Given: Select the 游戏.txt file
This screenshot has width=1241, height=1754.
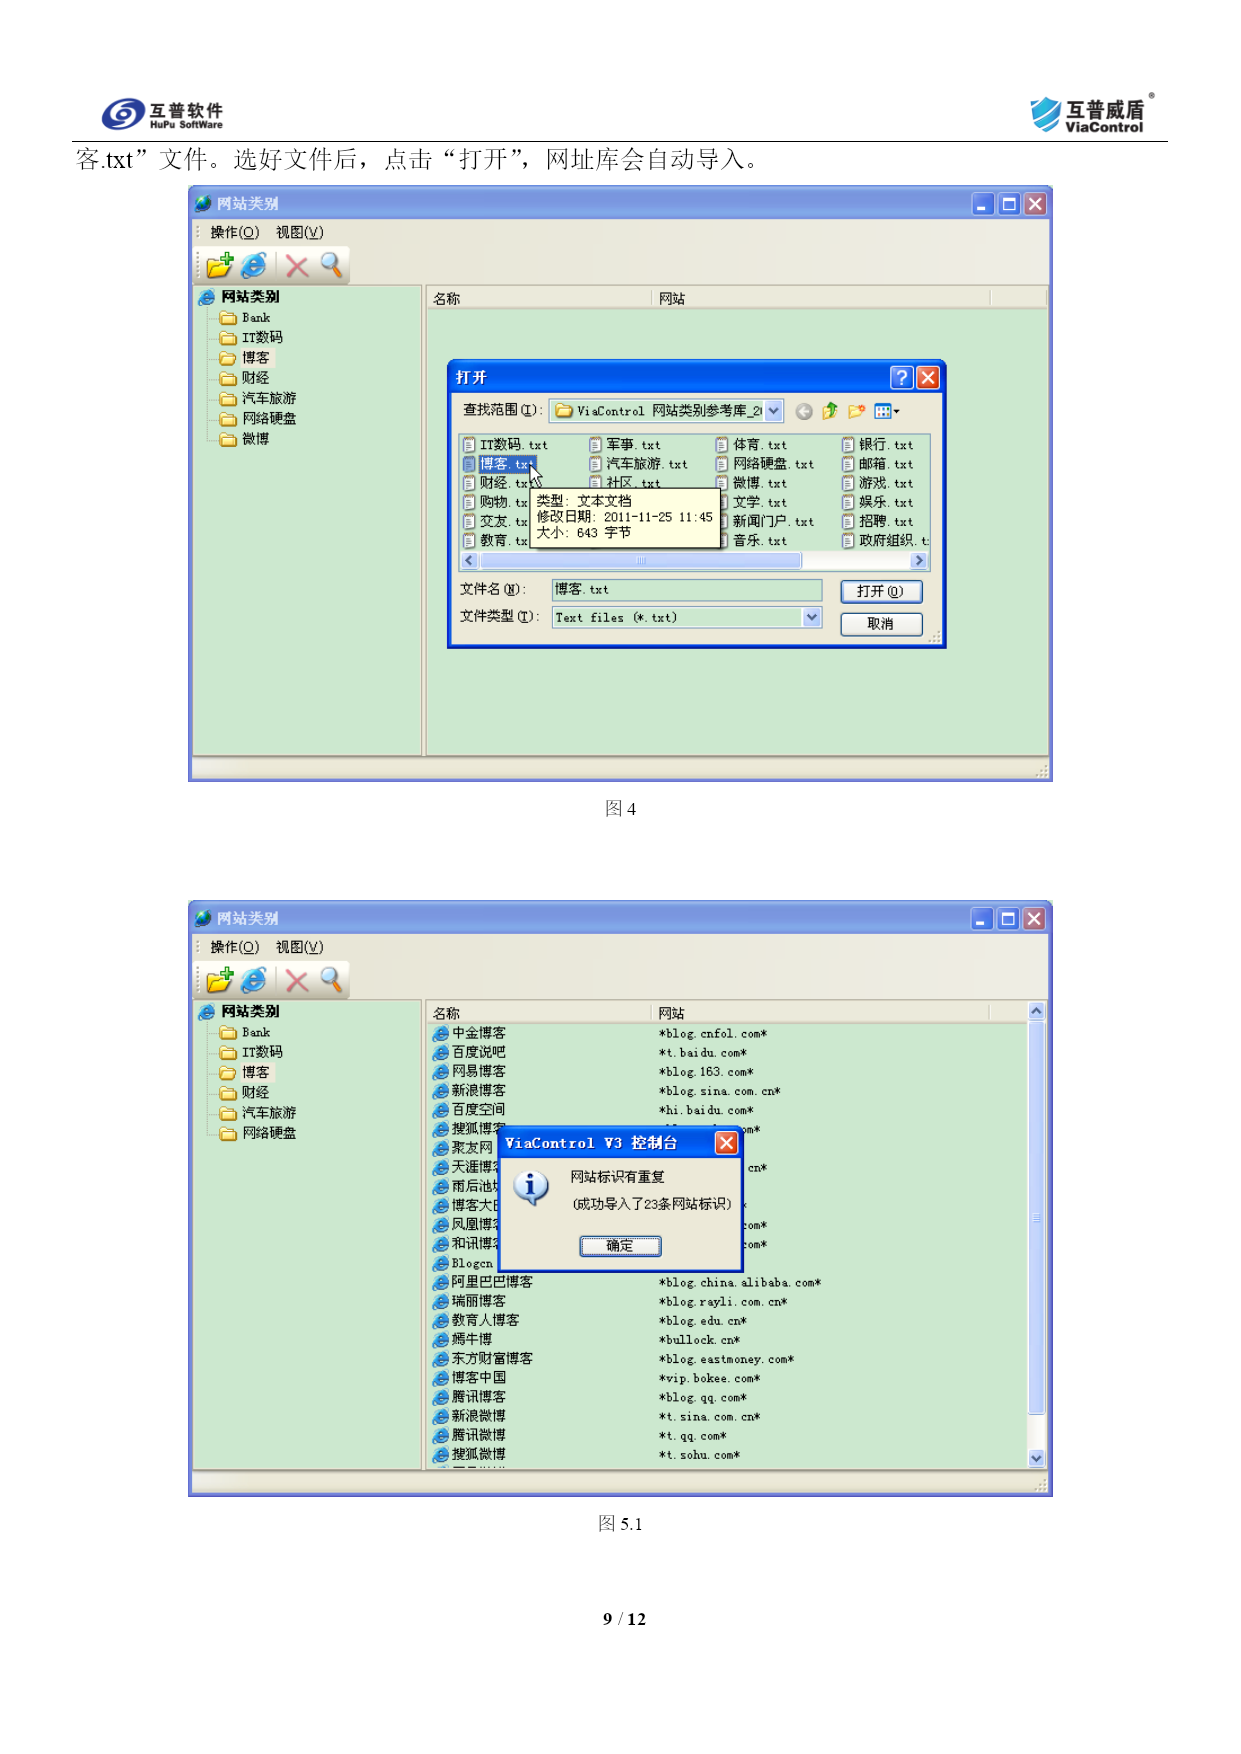Looking at the screenshot, I should click(x=878, y=483).
